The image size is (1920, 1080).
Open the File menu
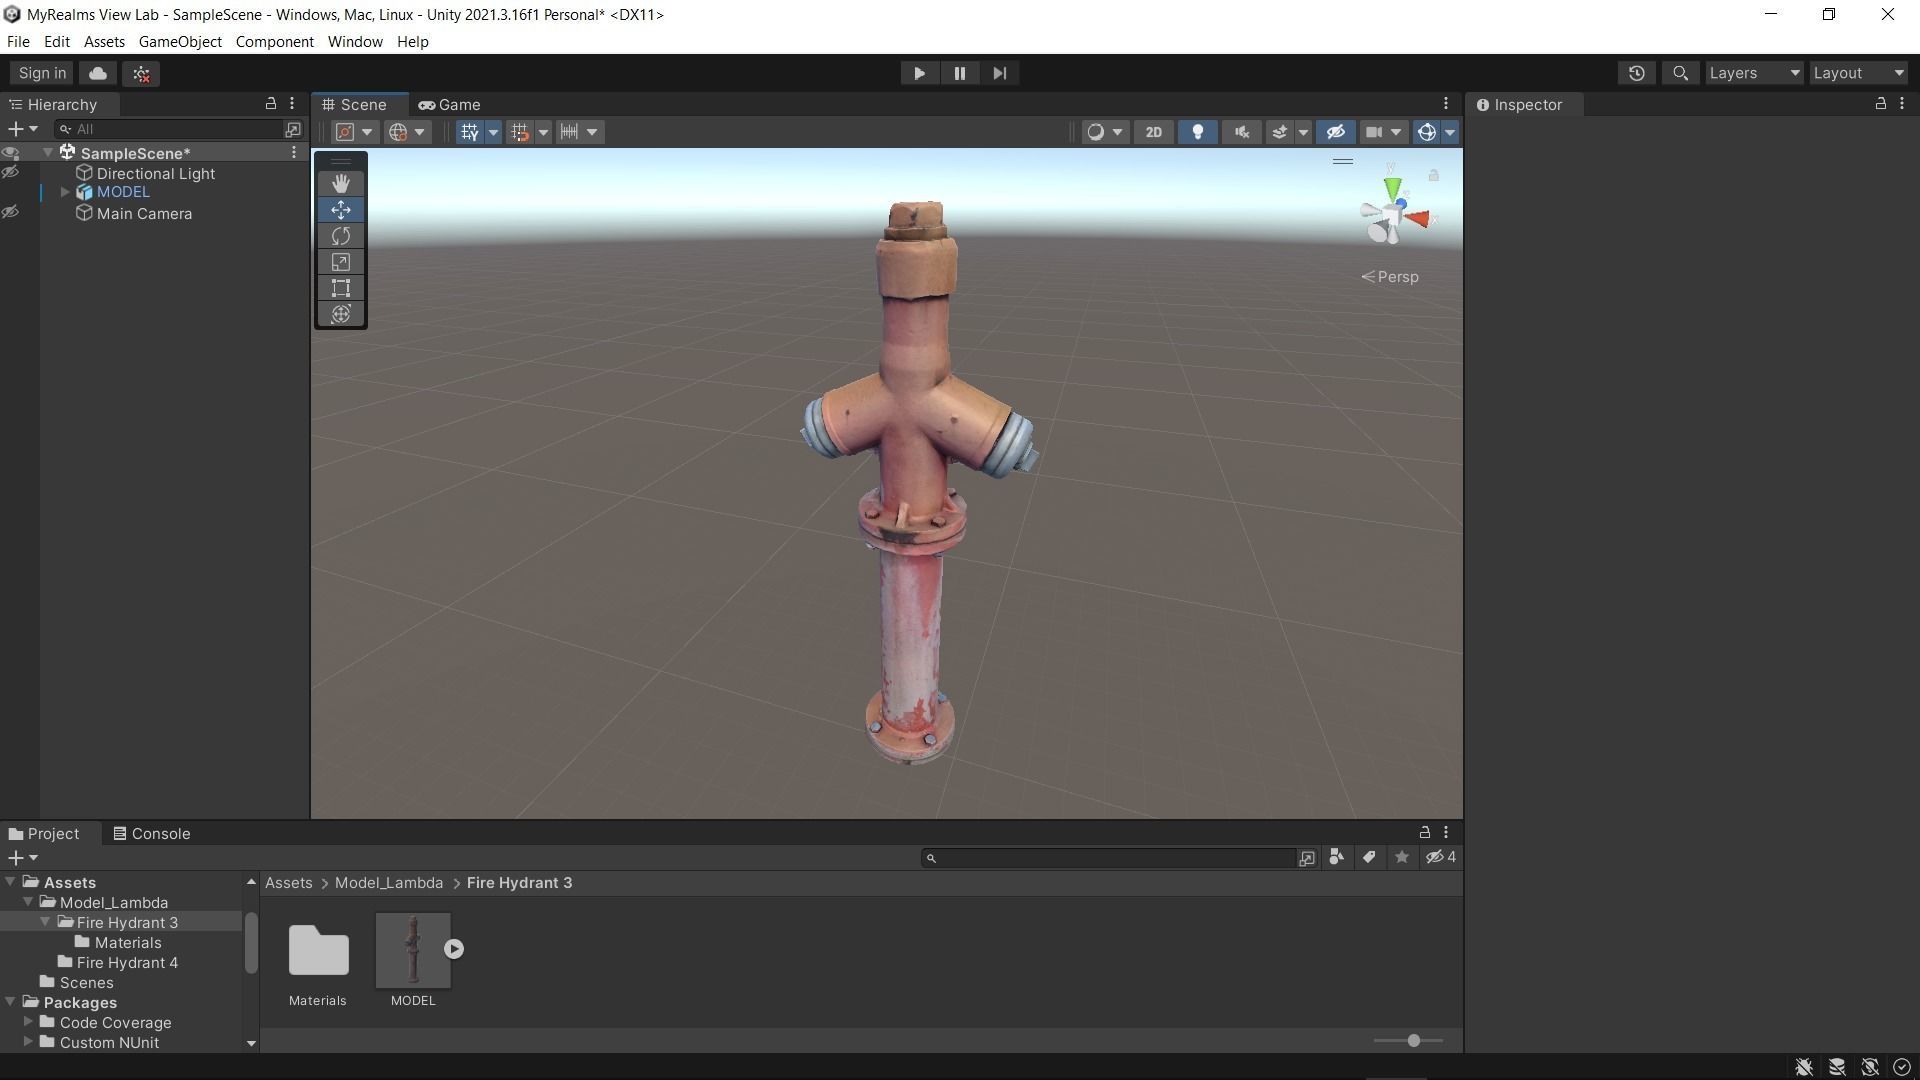click(x=18, y=42)
